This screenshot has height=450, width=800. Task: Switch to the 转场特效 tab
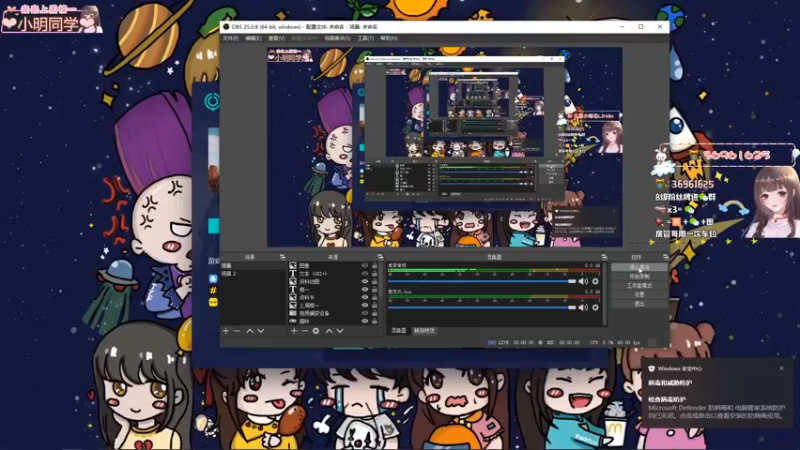[424, 331]
